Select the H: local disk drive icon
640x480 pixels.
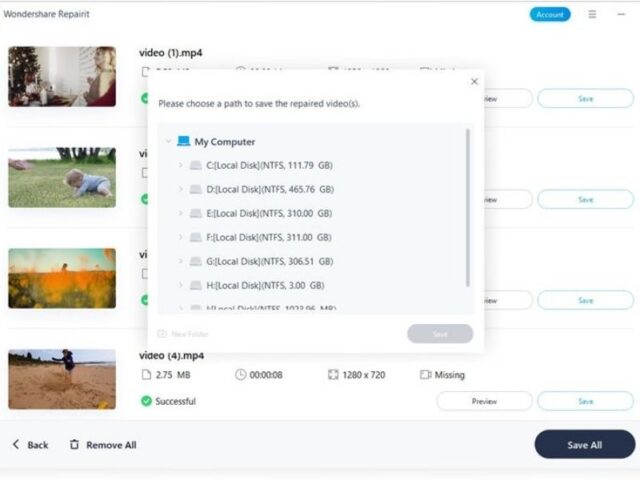[196, 285]
